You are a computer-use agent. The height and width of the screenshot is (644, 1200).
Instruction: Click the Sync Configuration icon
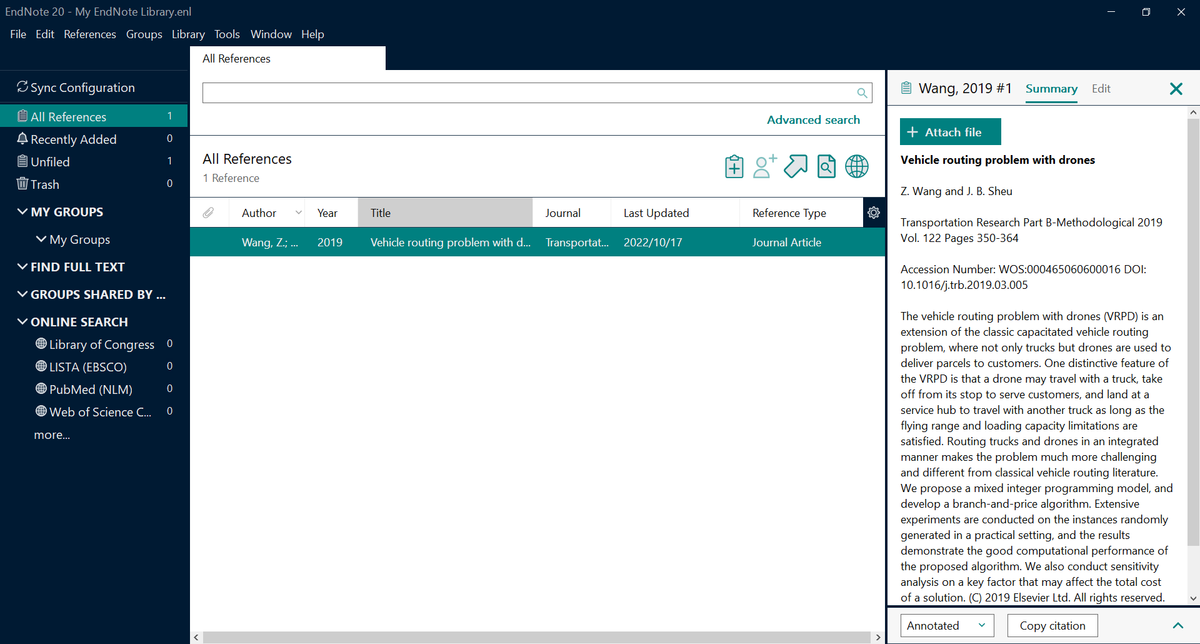click(22, 88)
